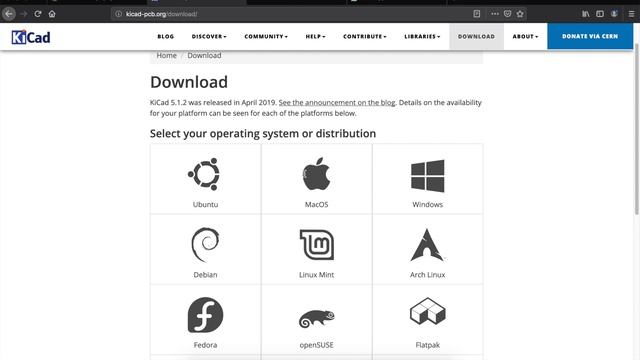Expand the Contribute dropdown menu
The height and width of the screenshot is (360, 640).
[364, 36]
